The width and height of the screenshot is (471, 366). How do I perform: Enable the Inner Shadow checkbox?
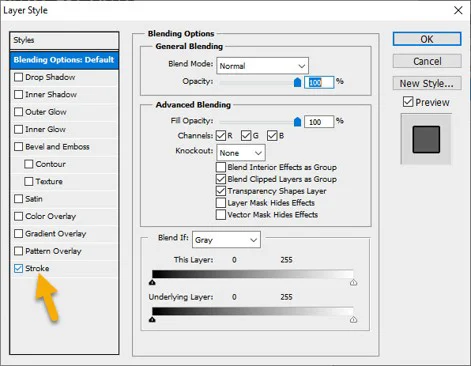[x=18, y=95]
